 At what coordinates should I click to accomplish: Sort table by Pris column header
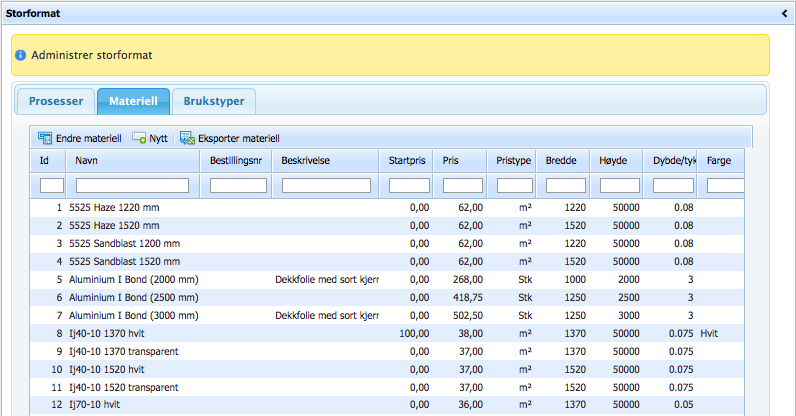[x=452, y=161]
